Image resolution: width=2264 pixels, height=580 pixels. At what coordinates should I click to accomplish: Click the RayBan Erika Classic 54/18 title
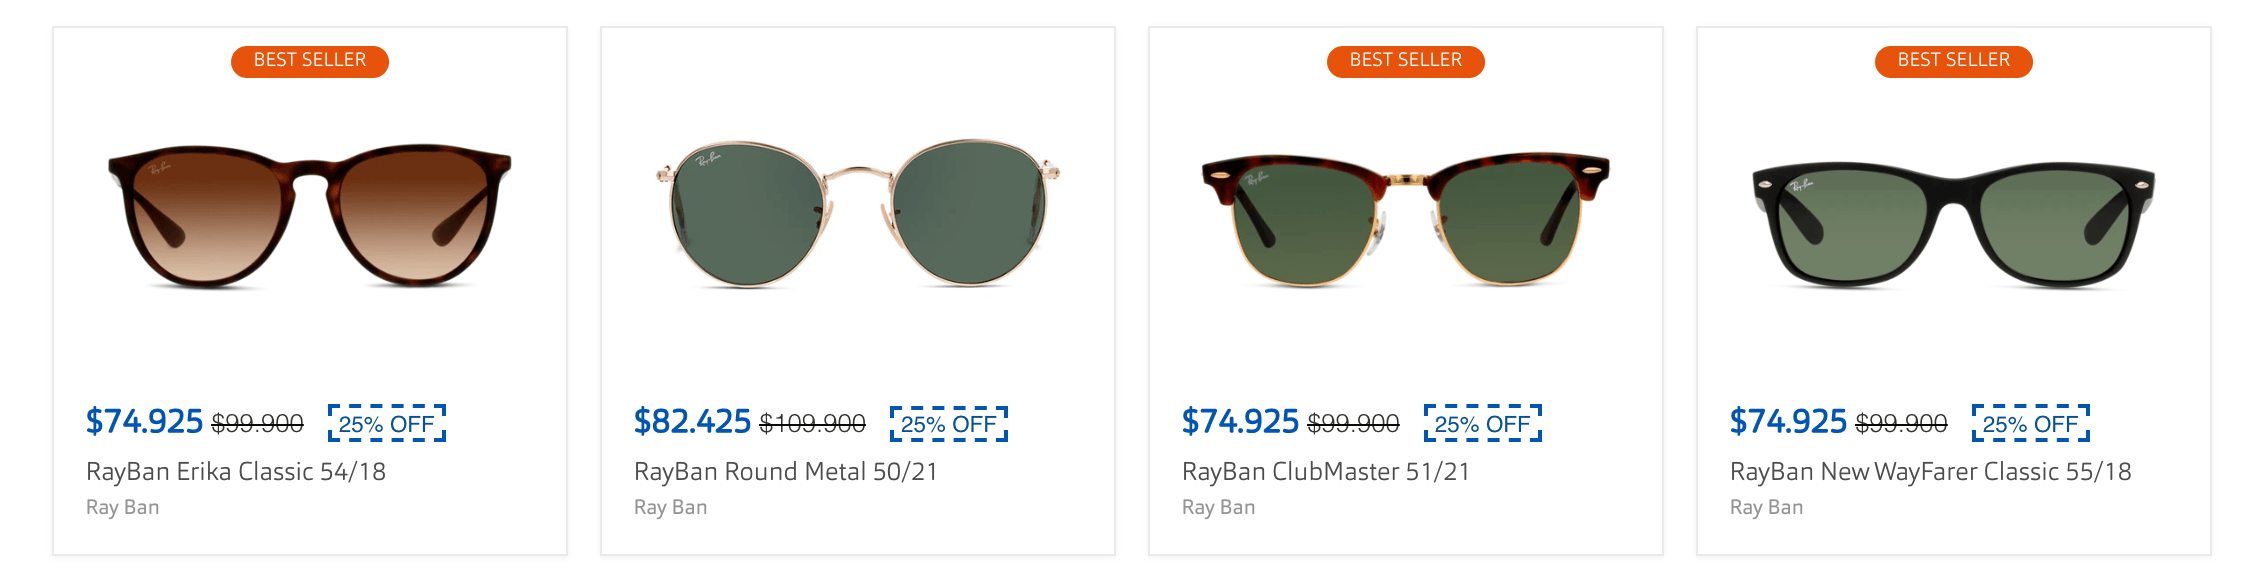coord(236,472)
